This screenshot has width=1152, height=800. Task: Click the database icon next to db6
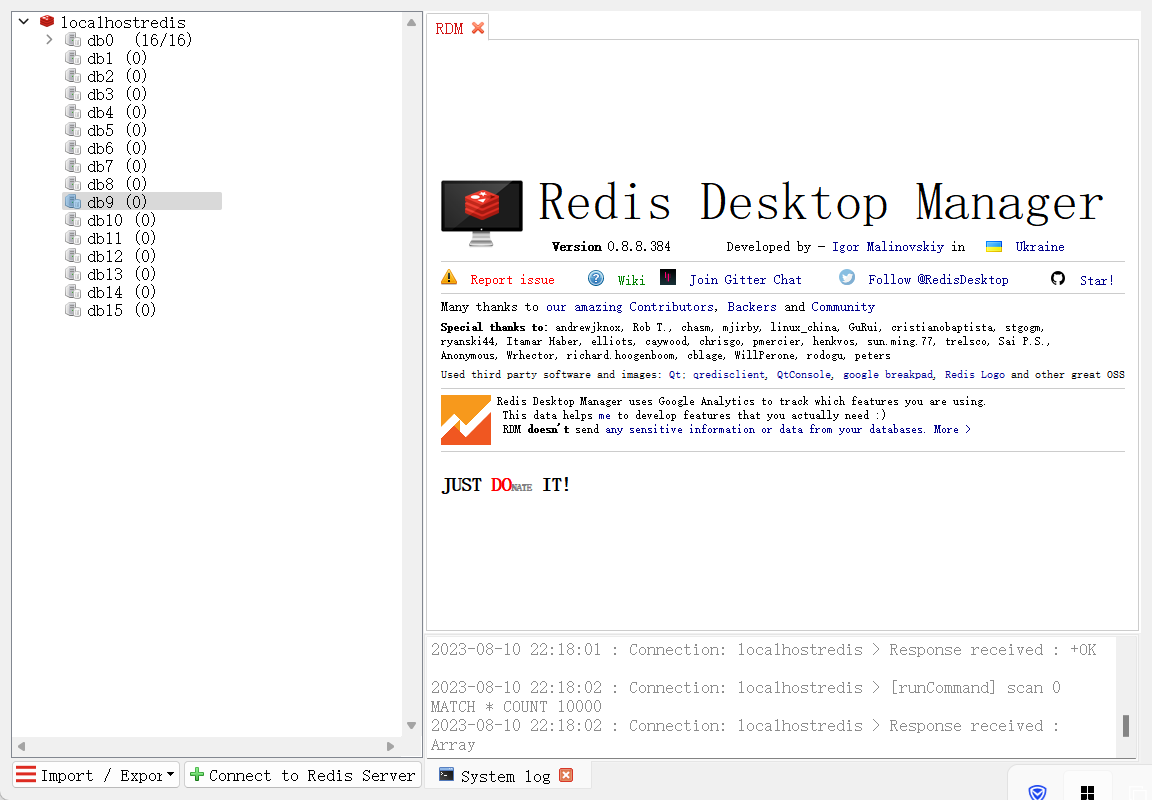click(73, 148)
